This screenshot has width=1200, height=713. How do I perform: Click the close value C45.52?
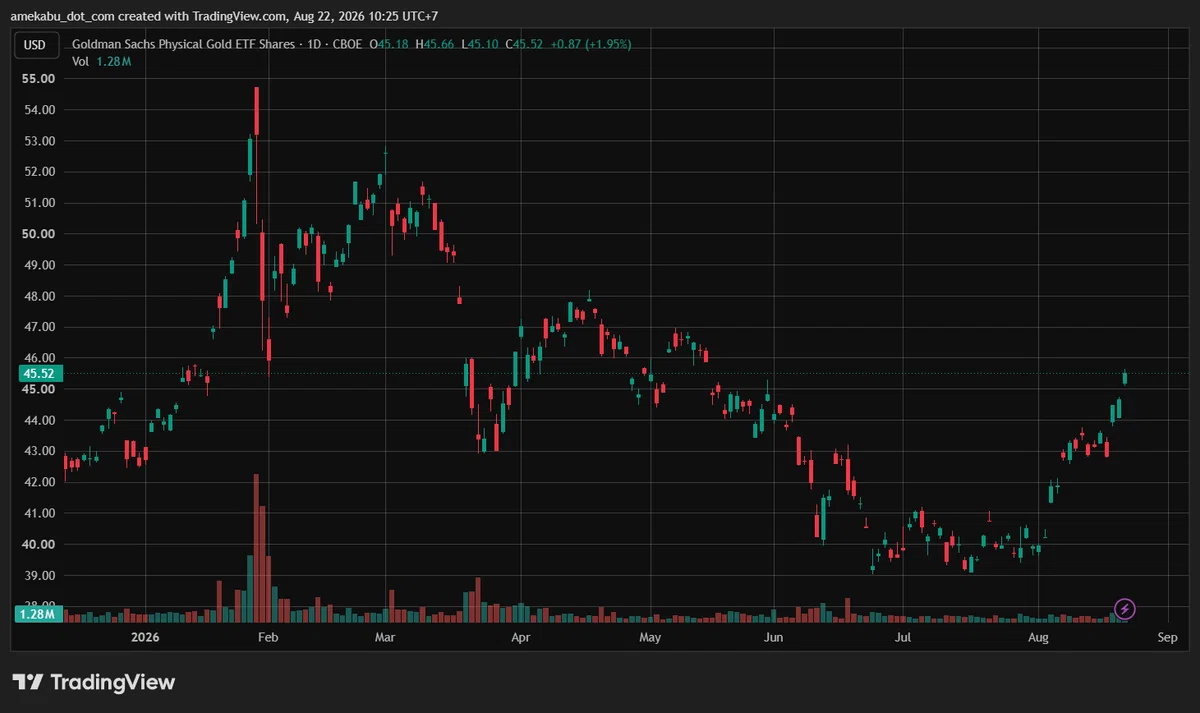point(524,44)
